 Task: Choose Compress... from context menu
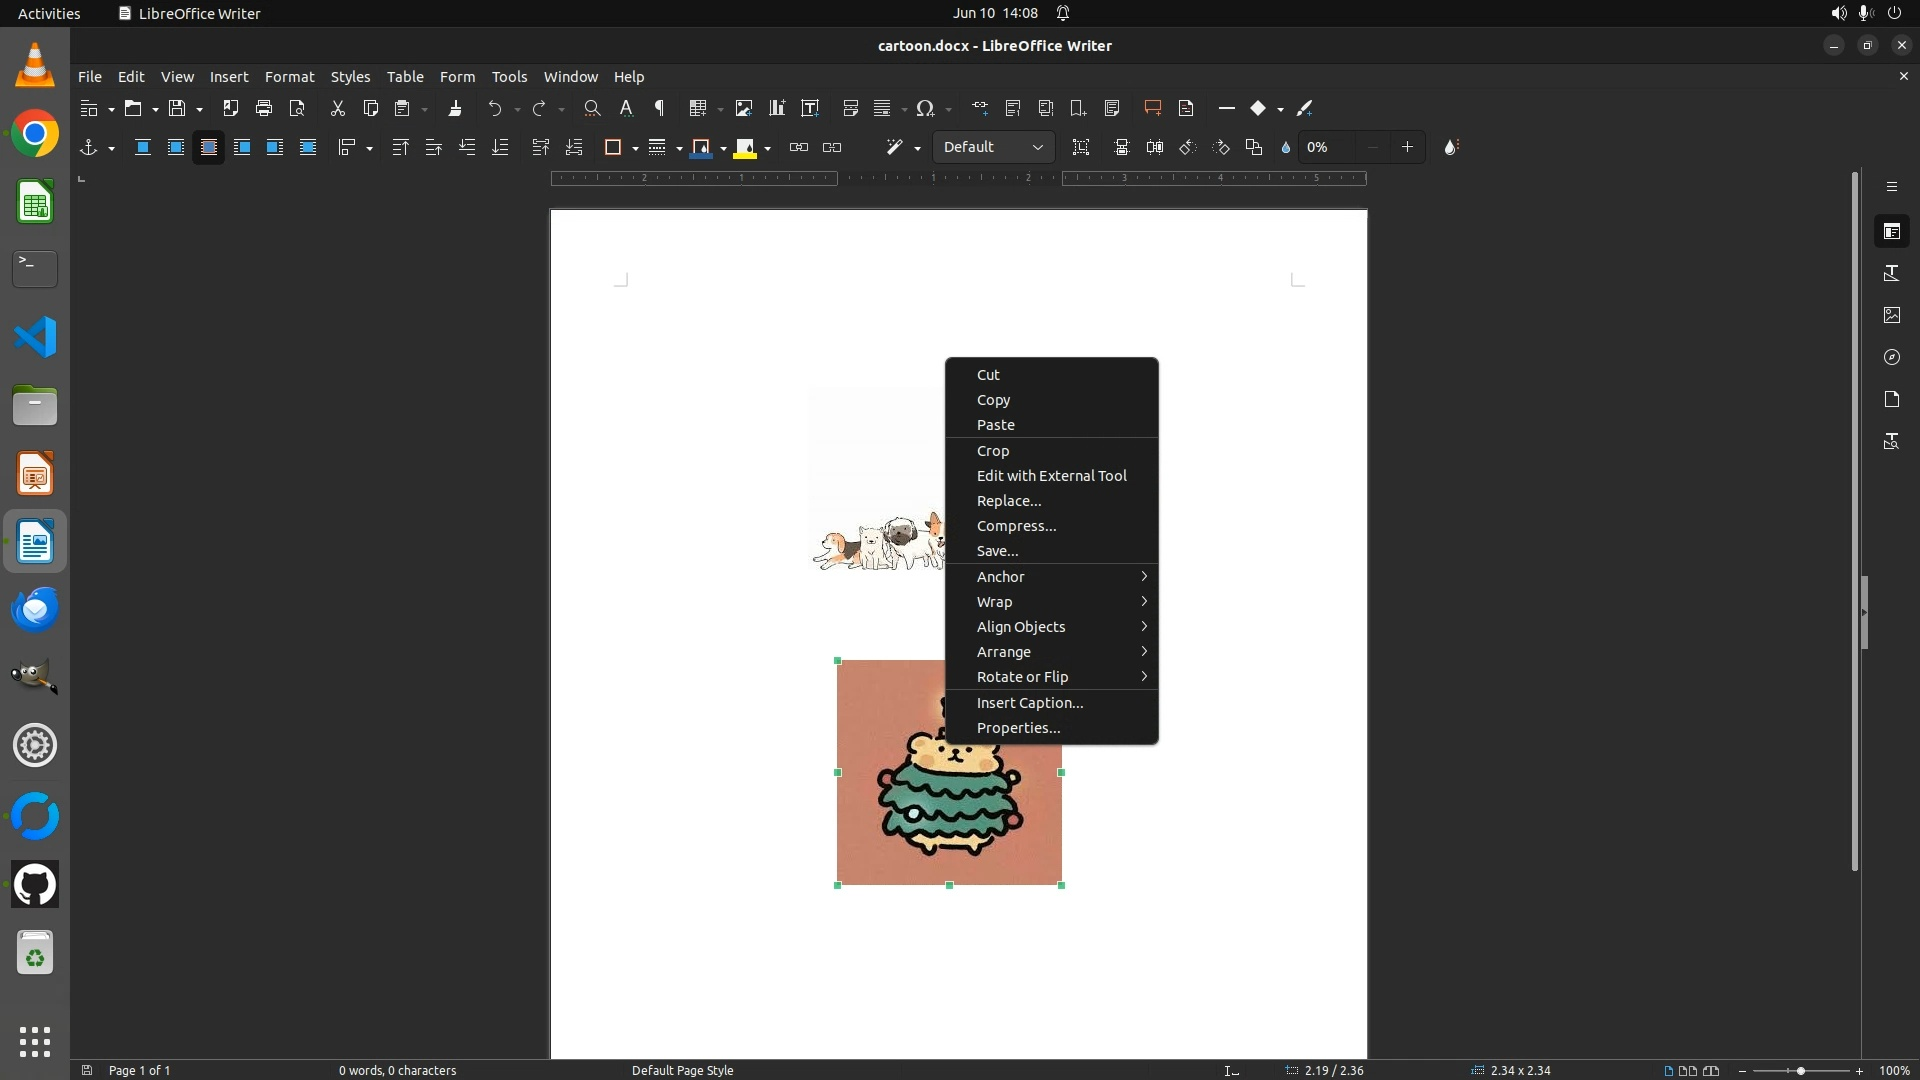pyautogui.click(x=1016, y=526)
